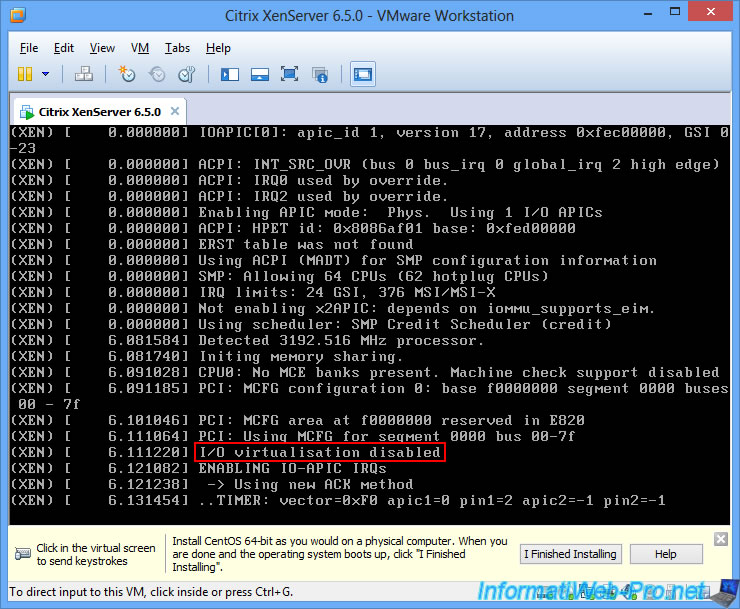This screenshot has height=609, width=740.
Task: Toggle the console view button
Action: click(x=362, y=74)
